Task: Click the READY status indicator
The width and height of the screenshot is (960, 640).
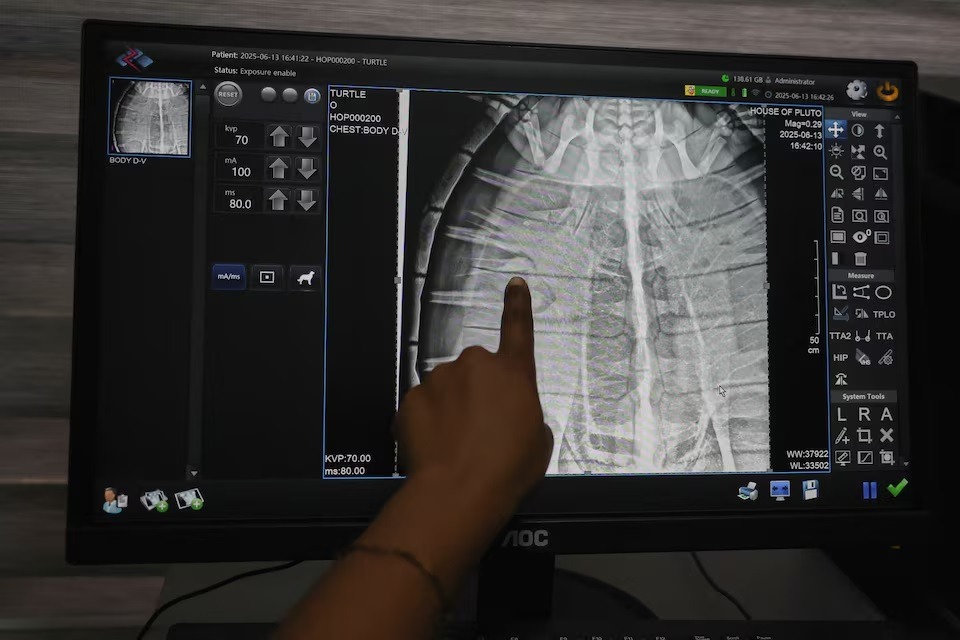Action: click(x=705, y=91)
